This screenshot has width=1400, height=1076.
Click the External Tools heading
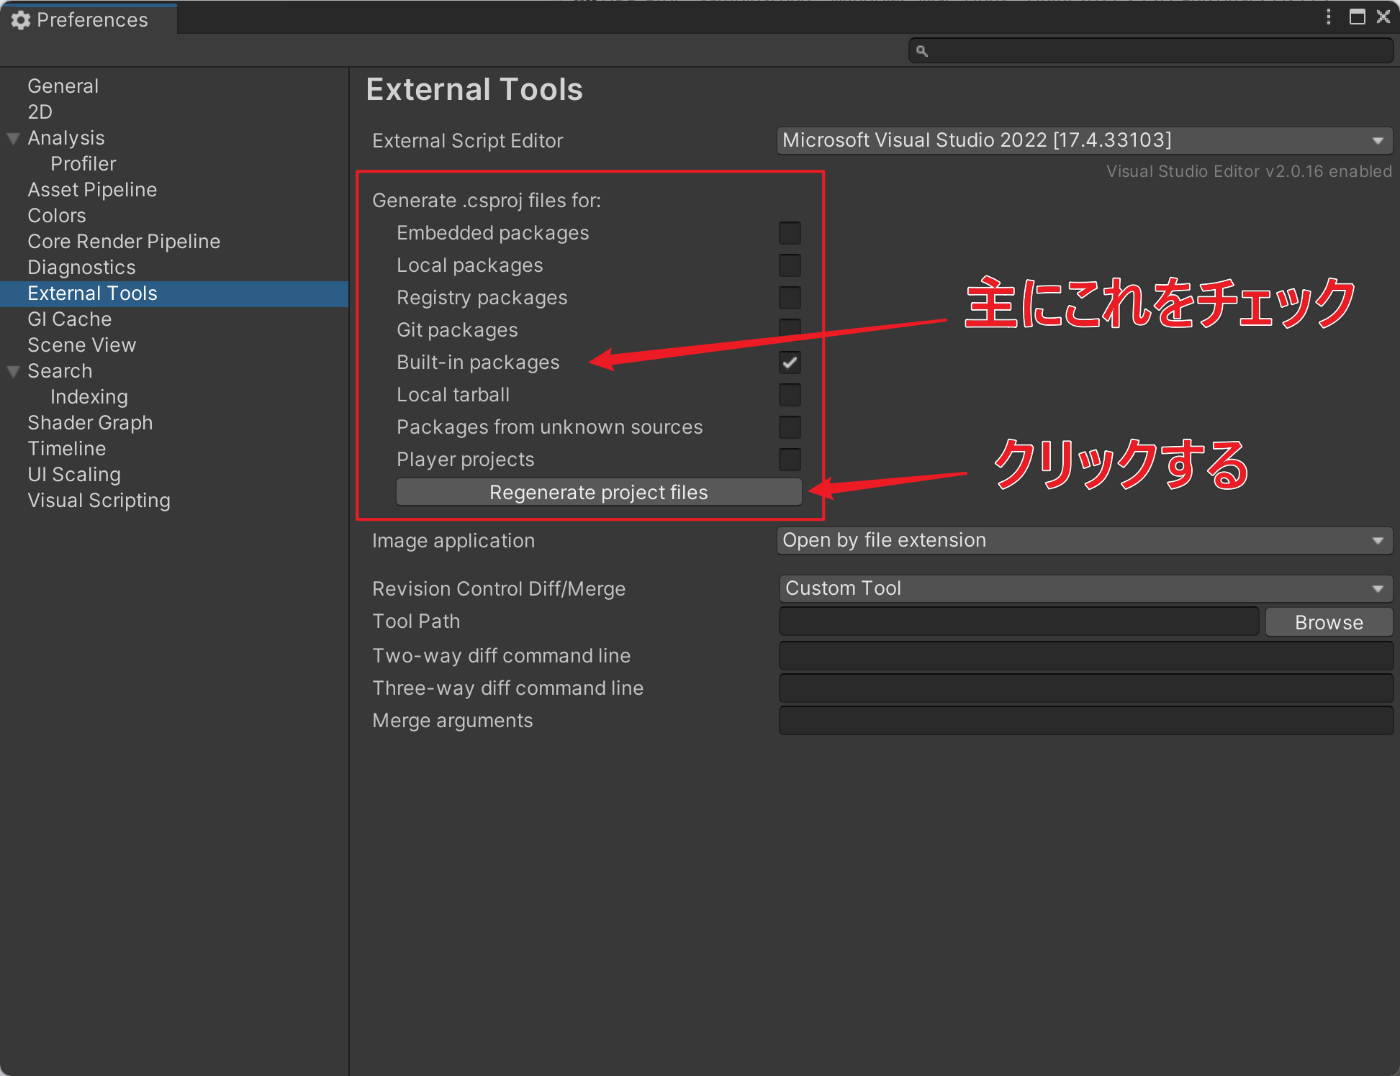pos(475,90)
